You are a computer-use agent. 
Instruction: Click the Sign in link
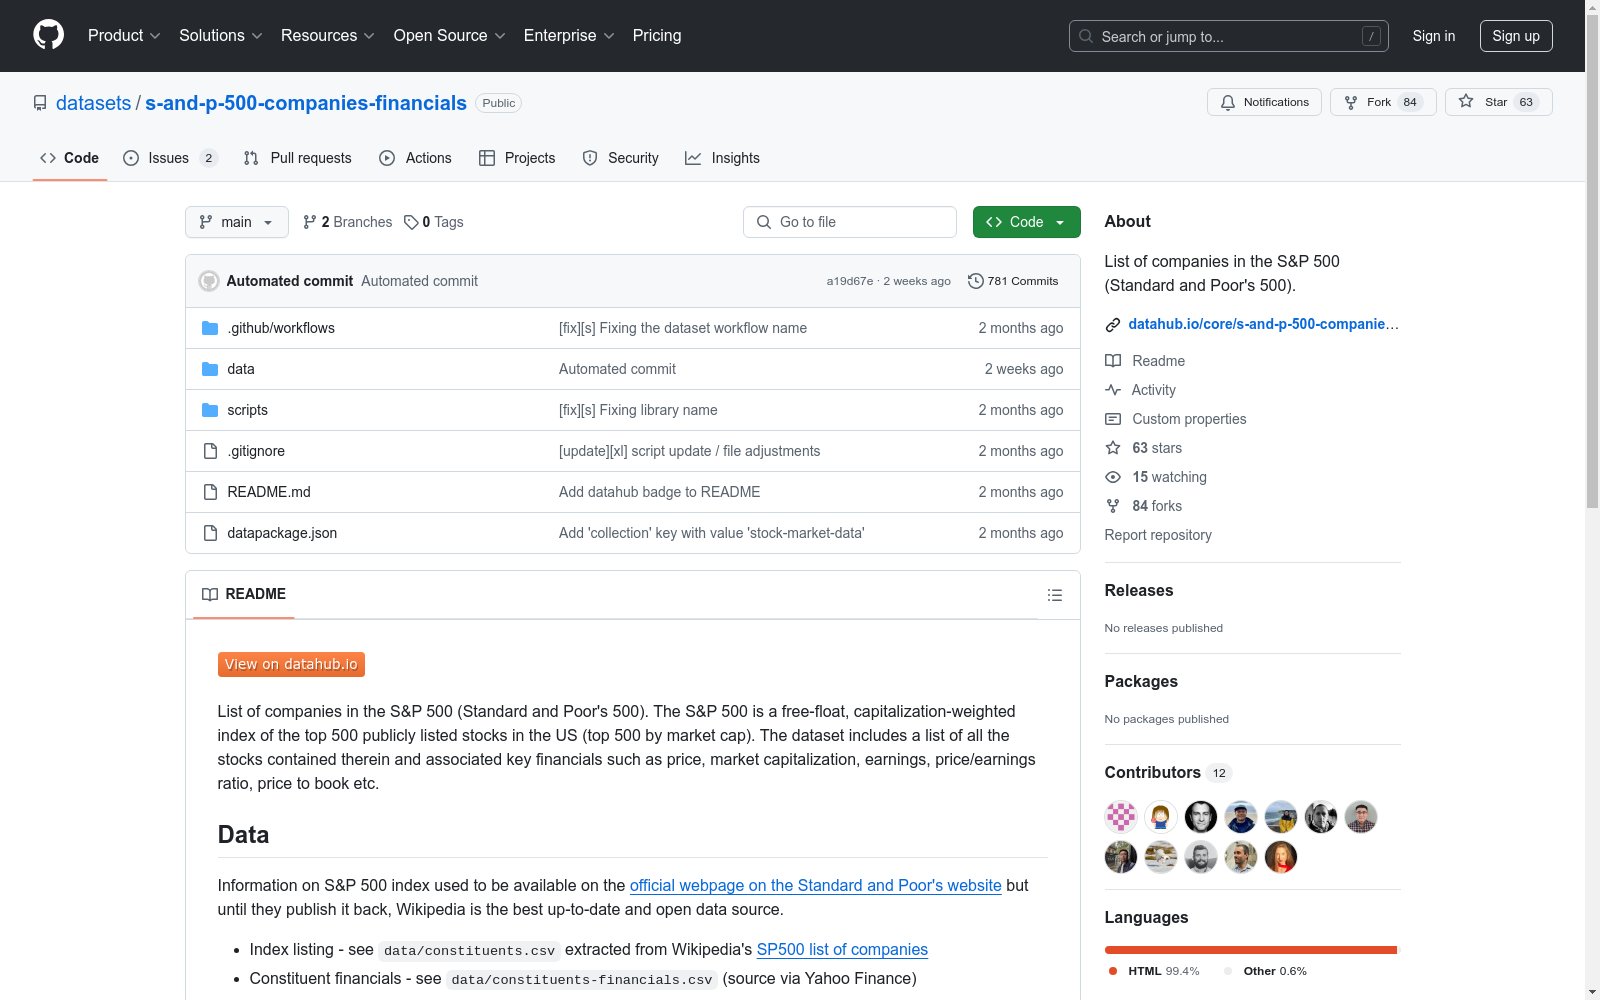1434,36
